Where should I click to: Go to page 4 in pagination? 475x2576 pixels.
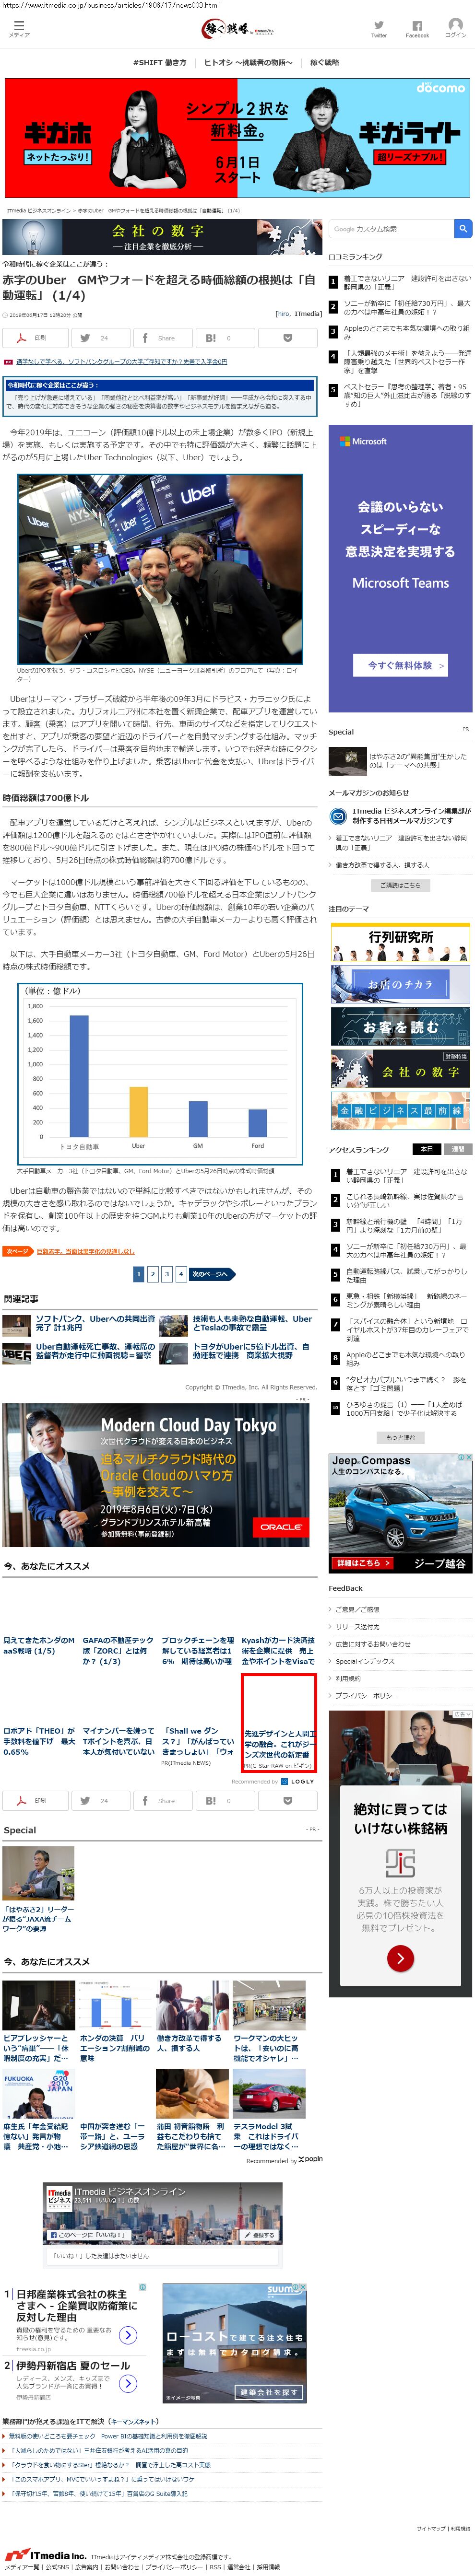(181, 1274)
